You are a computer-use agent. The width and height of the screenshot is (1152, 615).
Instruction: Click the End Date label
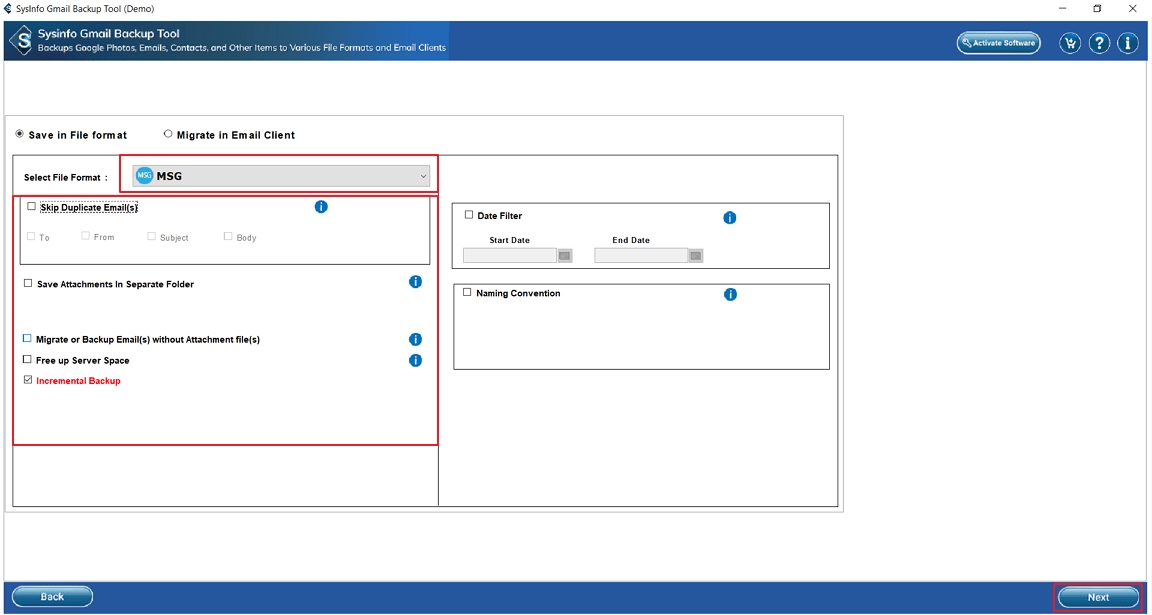631,240
